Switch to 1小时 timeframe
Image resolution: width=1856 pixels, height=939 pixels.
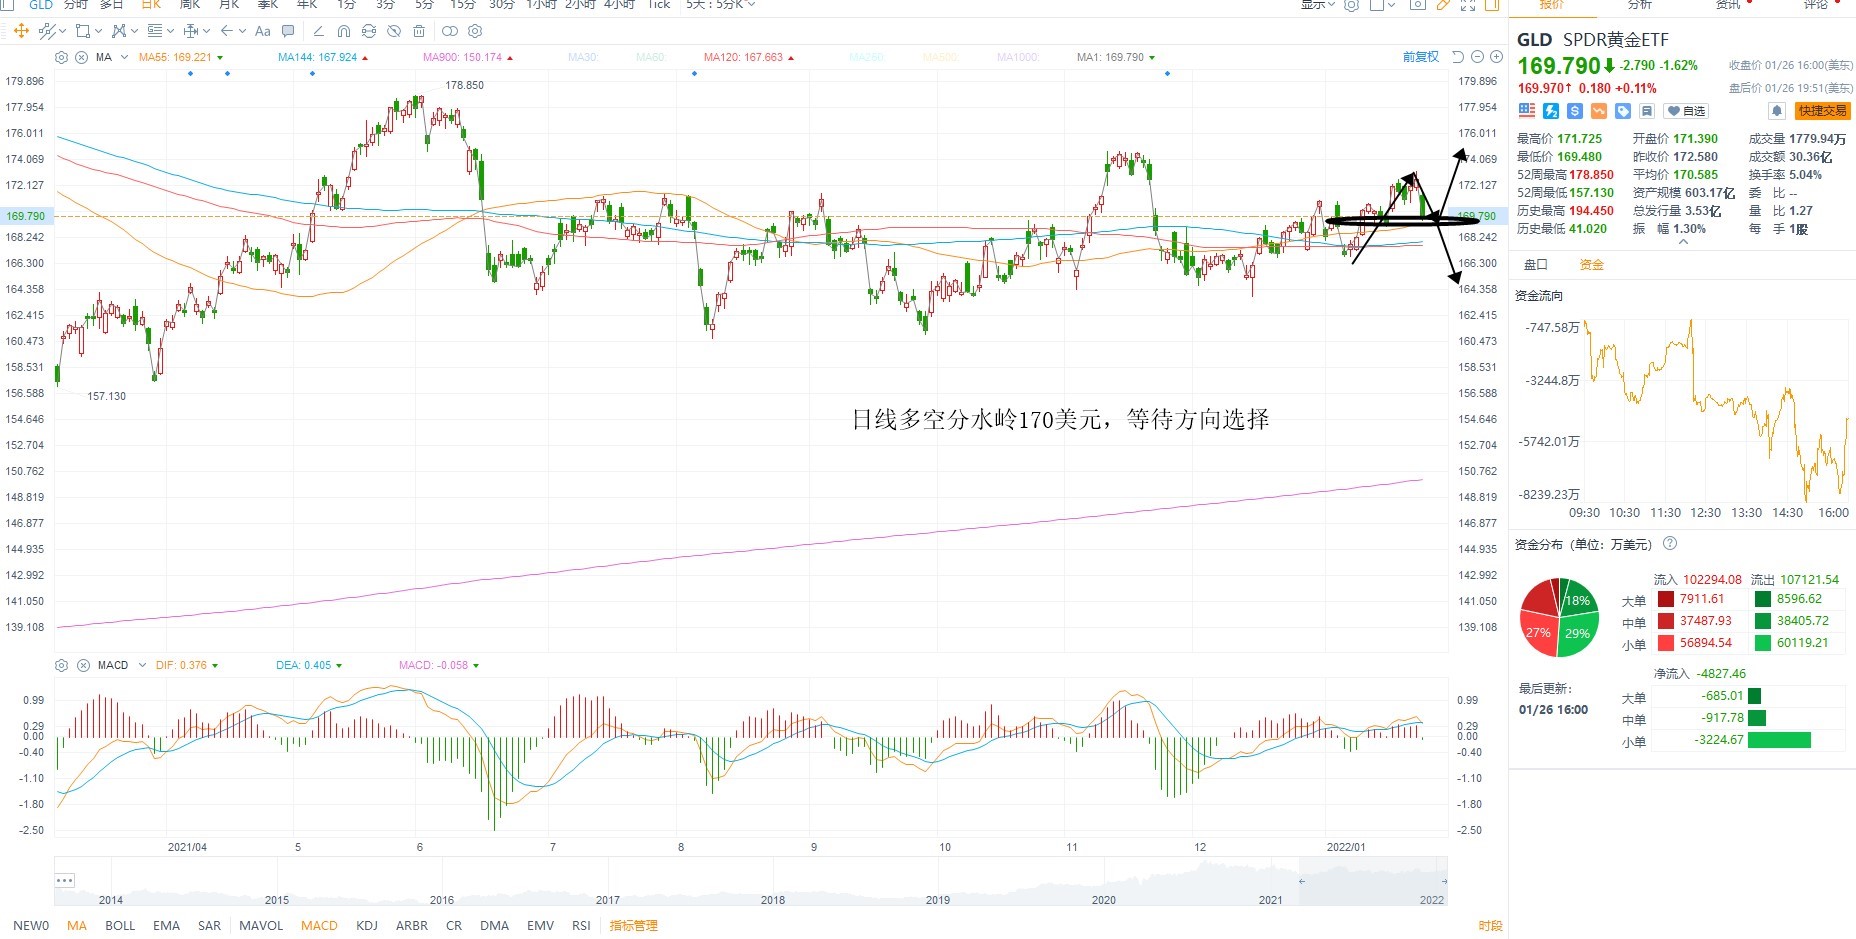541,5
